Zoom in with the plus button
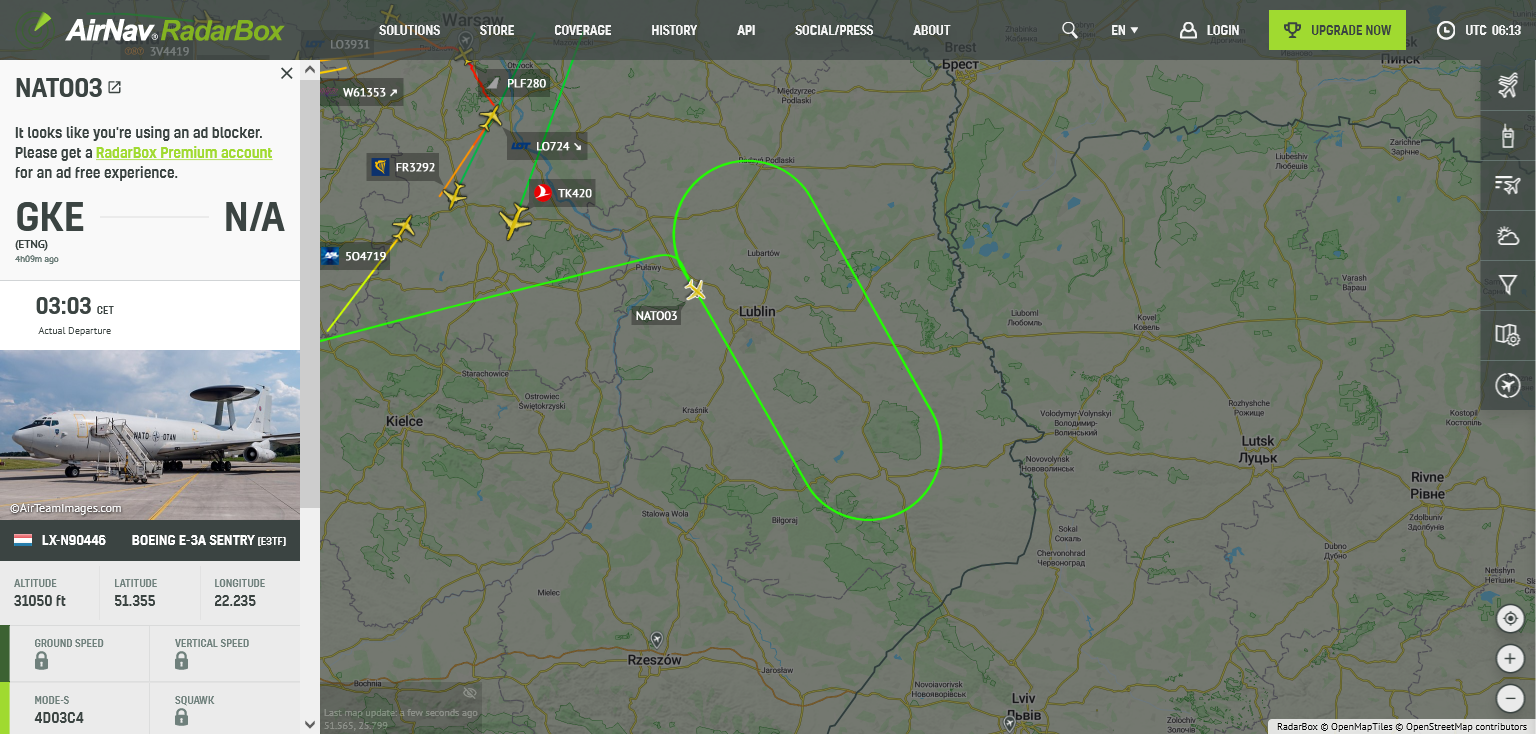The height and width of the screenshot is (734, 1536). click(1510, 659)
